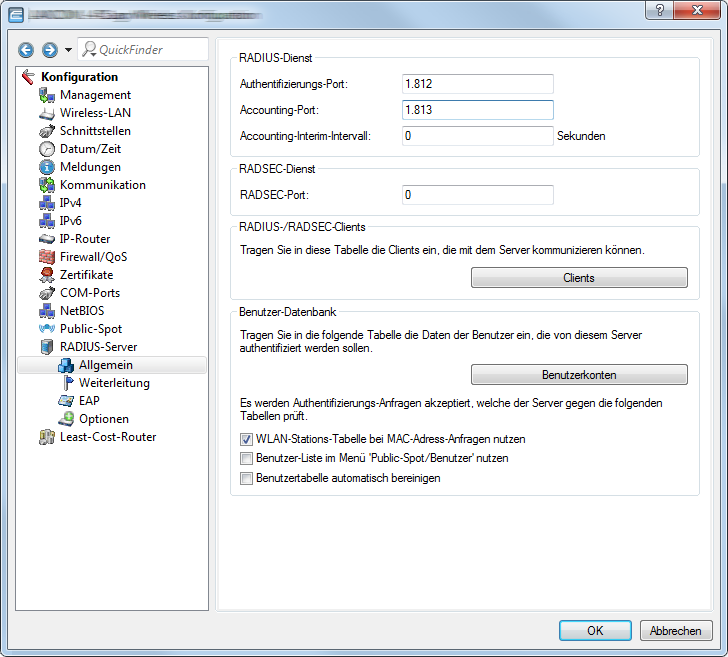Open the Firewall/QoS icon entry
This screenshot has height=657, width=728.
46,257
